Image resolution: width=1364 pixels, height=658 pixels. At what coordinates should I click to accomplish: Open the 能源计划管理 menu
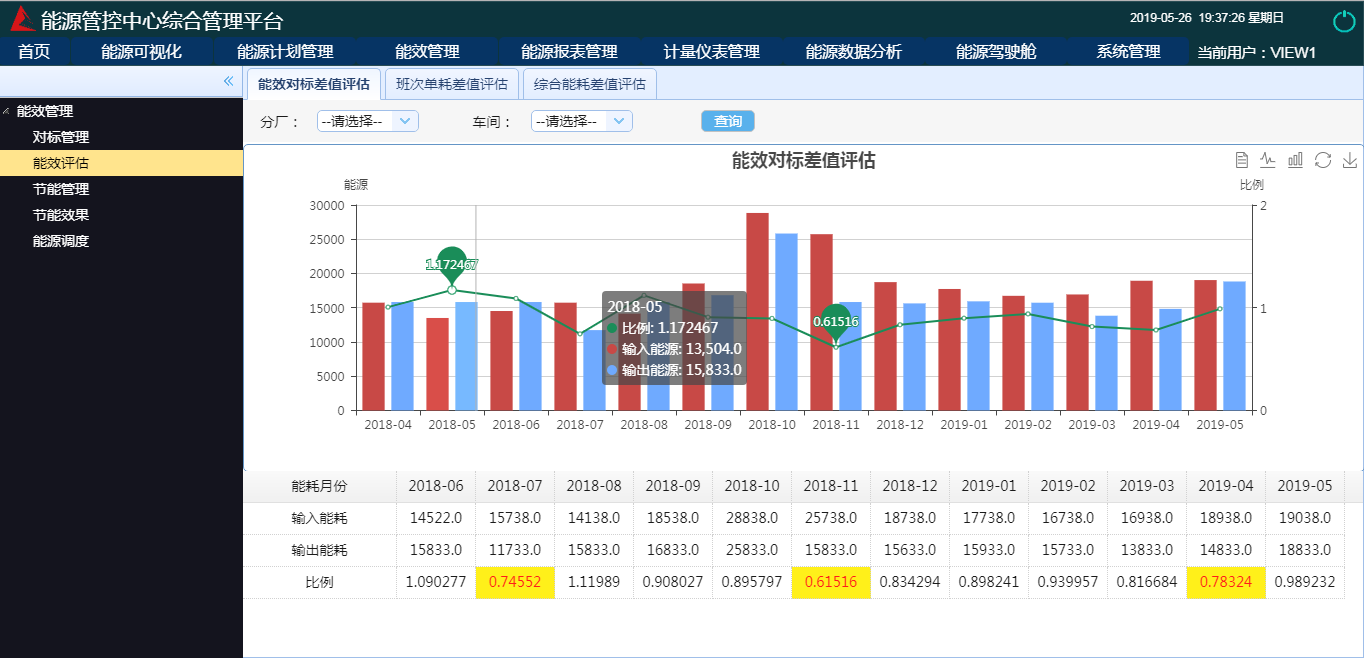[x=285, y=52]
